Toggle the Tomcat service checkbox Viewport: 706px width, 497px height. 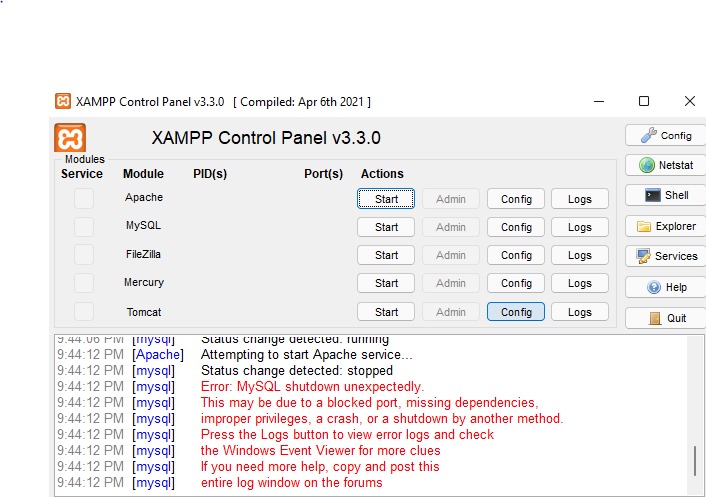84,312
